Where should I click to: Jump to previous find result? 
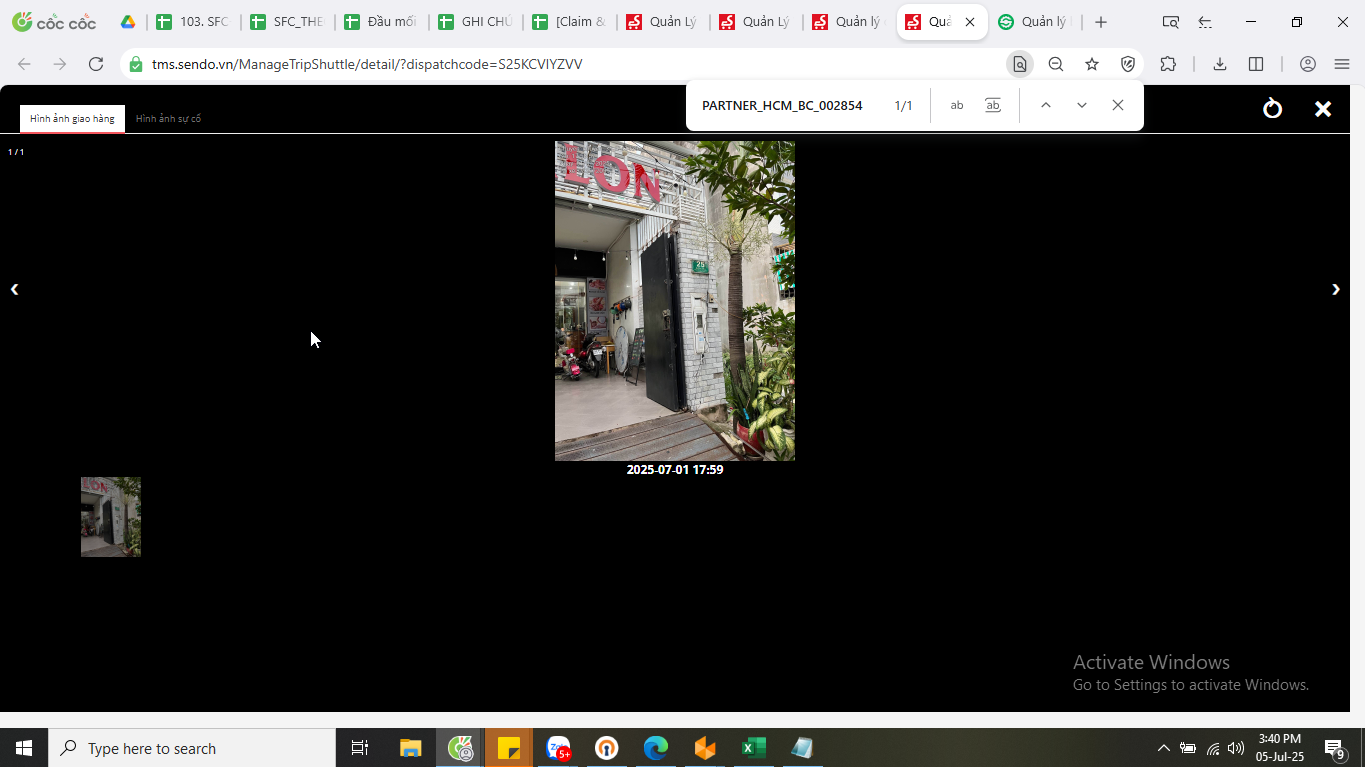point(1045,105)
